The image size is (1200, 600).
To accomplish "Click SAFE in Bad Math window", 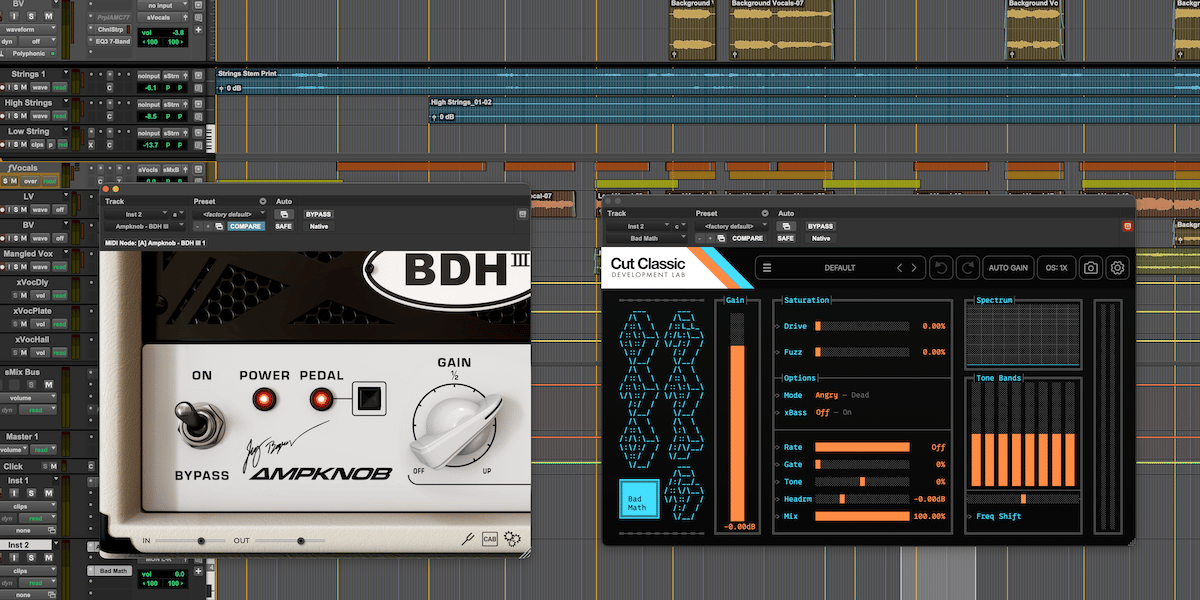I will [786, 238].
